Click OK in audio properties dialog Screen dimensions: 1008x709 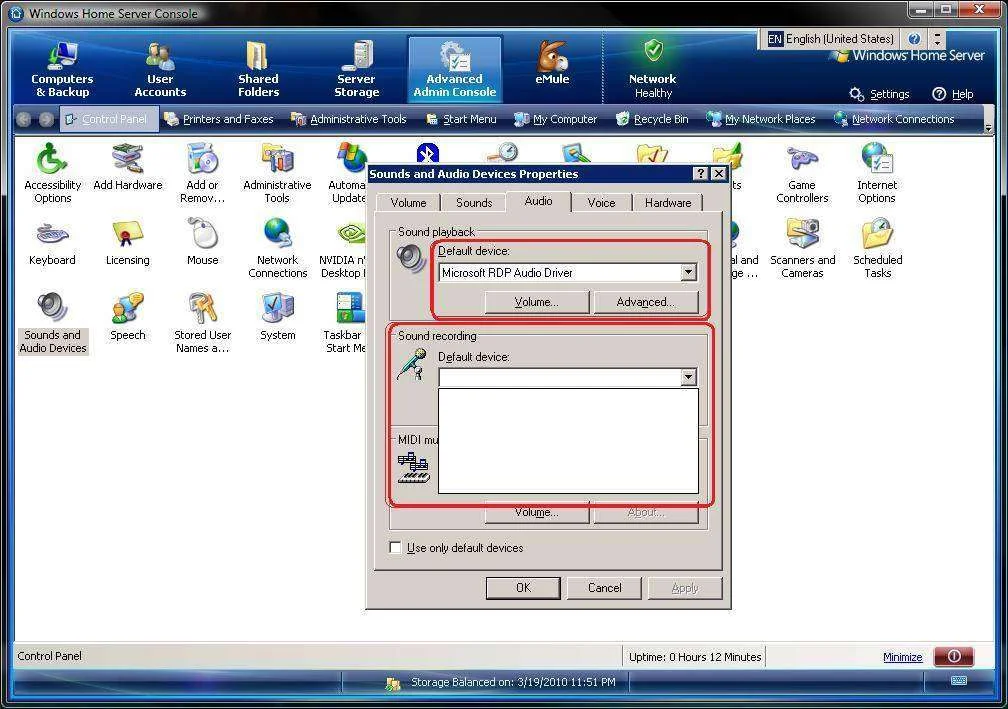[x=523, y=588]
